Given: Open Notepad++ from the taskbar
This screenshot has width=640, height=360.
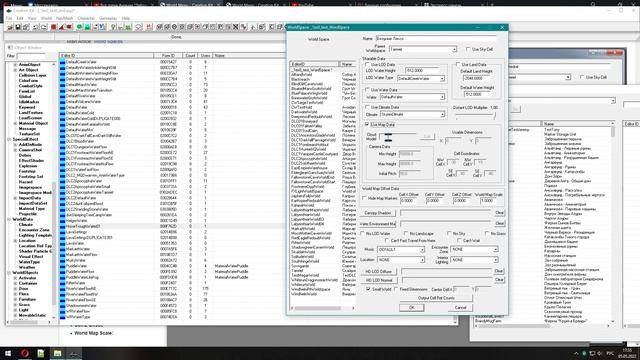Looking at the screenshot, I should 41,353.
